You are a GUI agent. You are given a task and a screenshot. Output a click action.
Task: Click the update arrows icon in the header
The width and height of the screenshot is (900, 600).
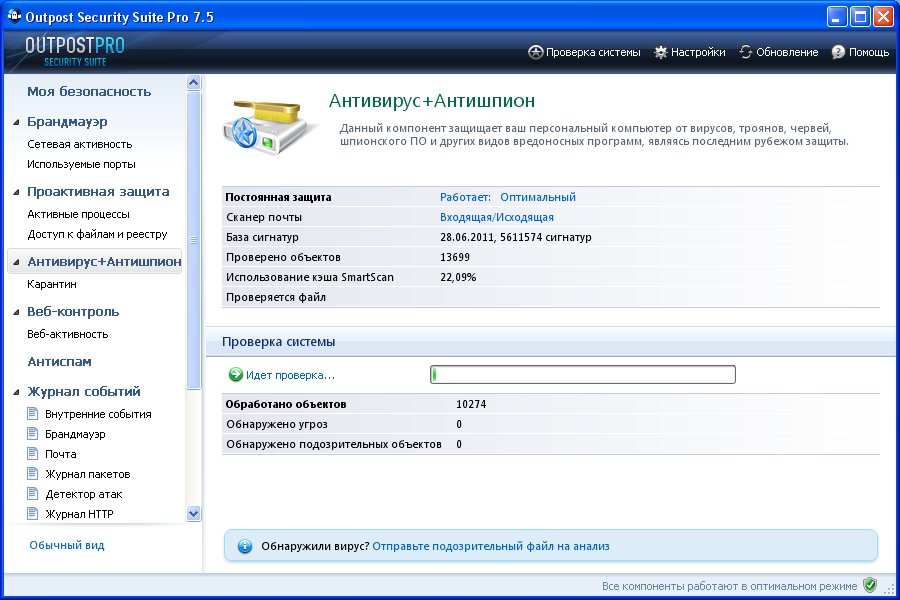pyautogui.click(x=746, y=52)
